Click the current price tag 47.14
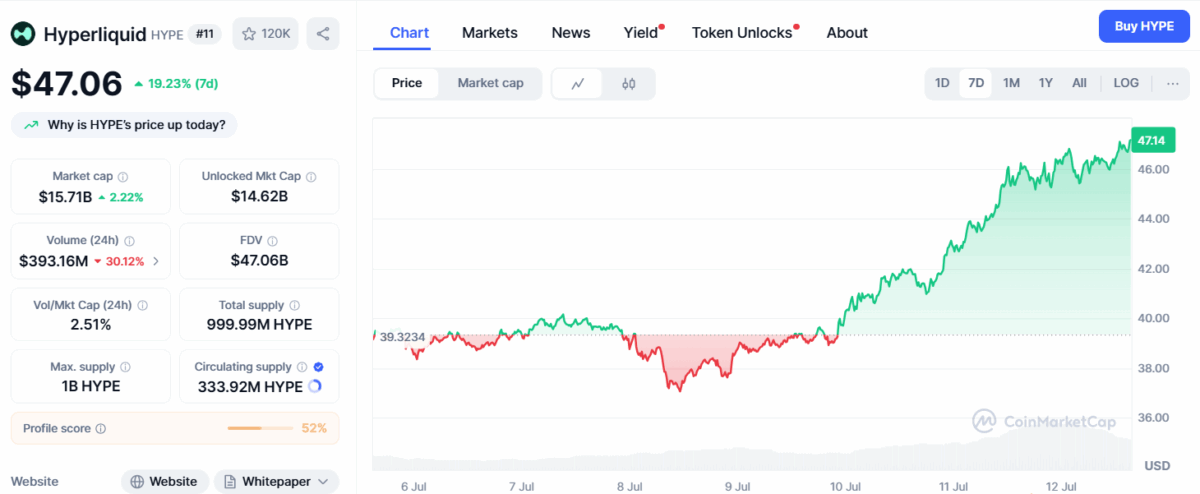The height and width of the screenshot is (494, 1200). click(x=1153, y=142)
